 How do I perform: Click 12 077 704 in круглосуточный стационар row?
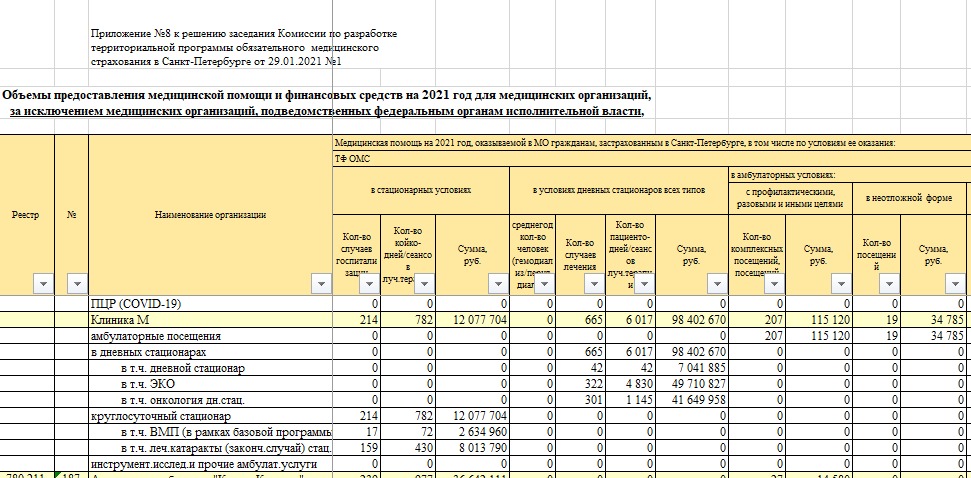(474, 416)
